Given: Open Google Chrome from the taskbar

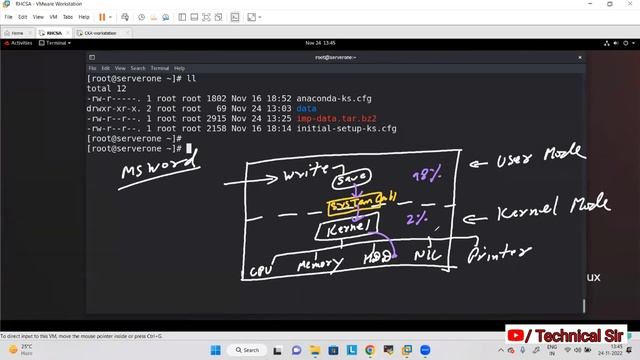Looking at the screenshot, I should [370, 350].
